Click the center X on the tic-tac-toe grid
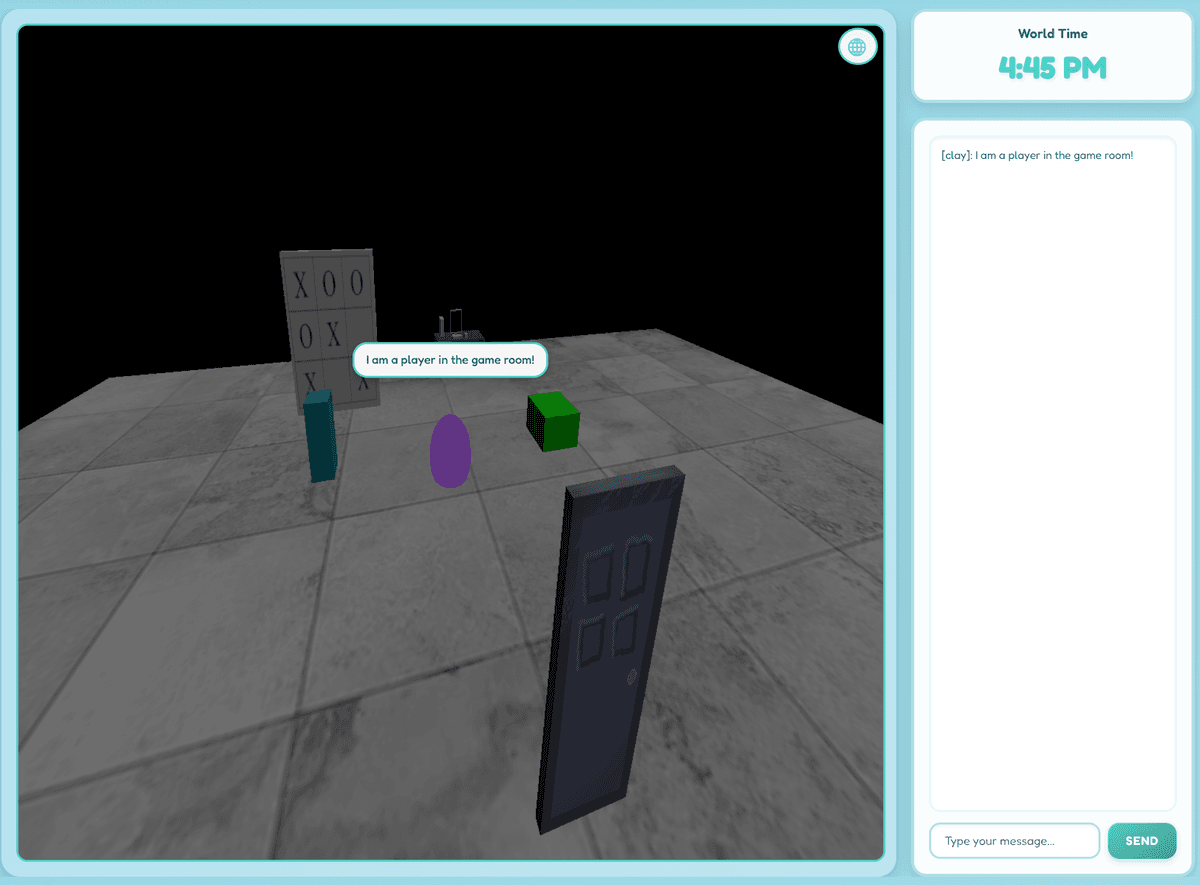 click(333, 334)
